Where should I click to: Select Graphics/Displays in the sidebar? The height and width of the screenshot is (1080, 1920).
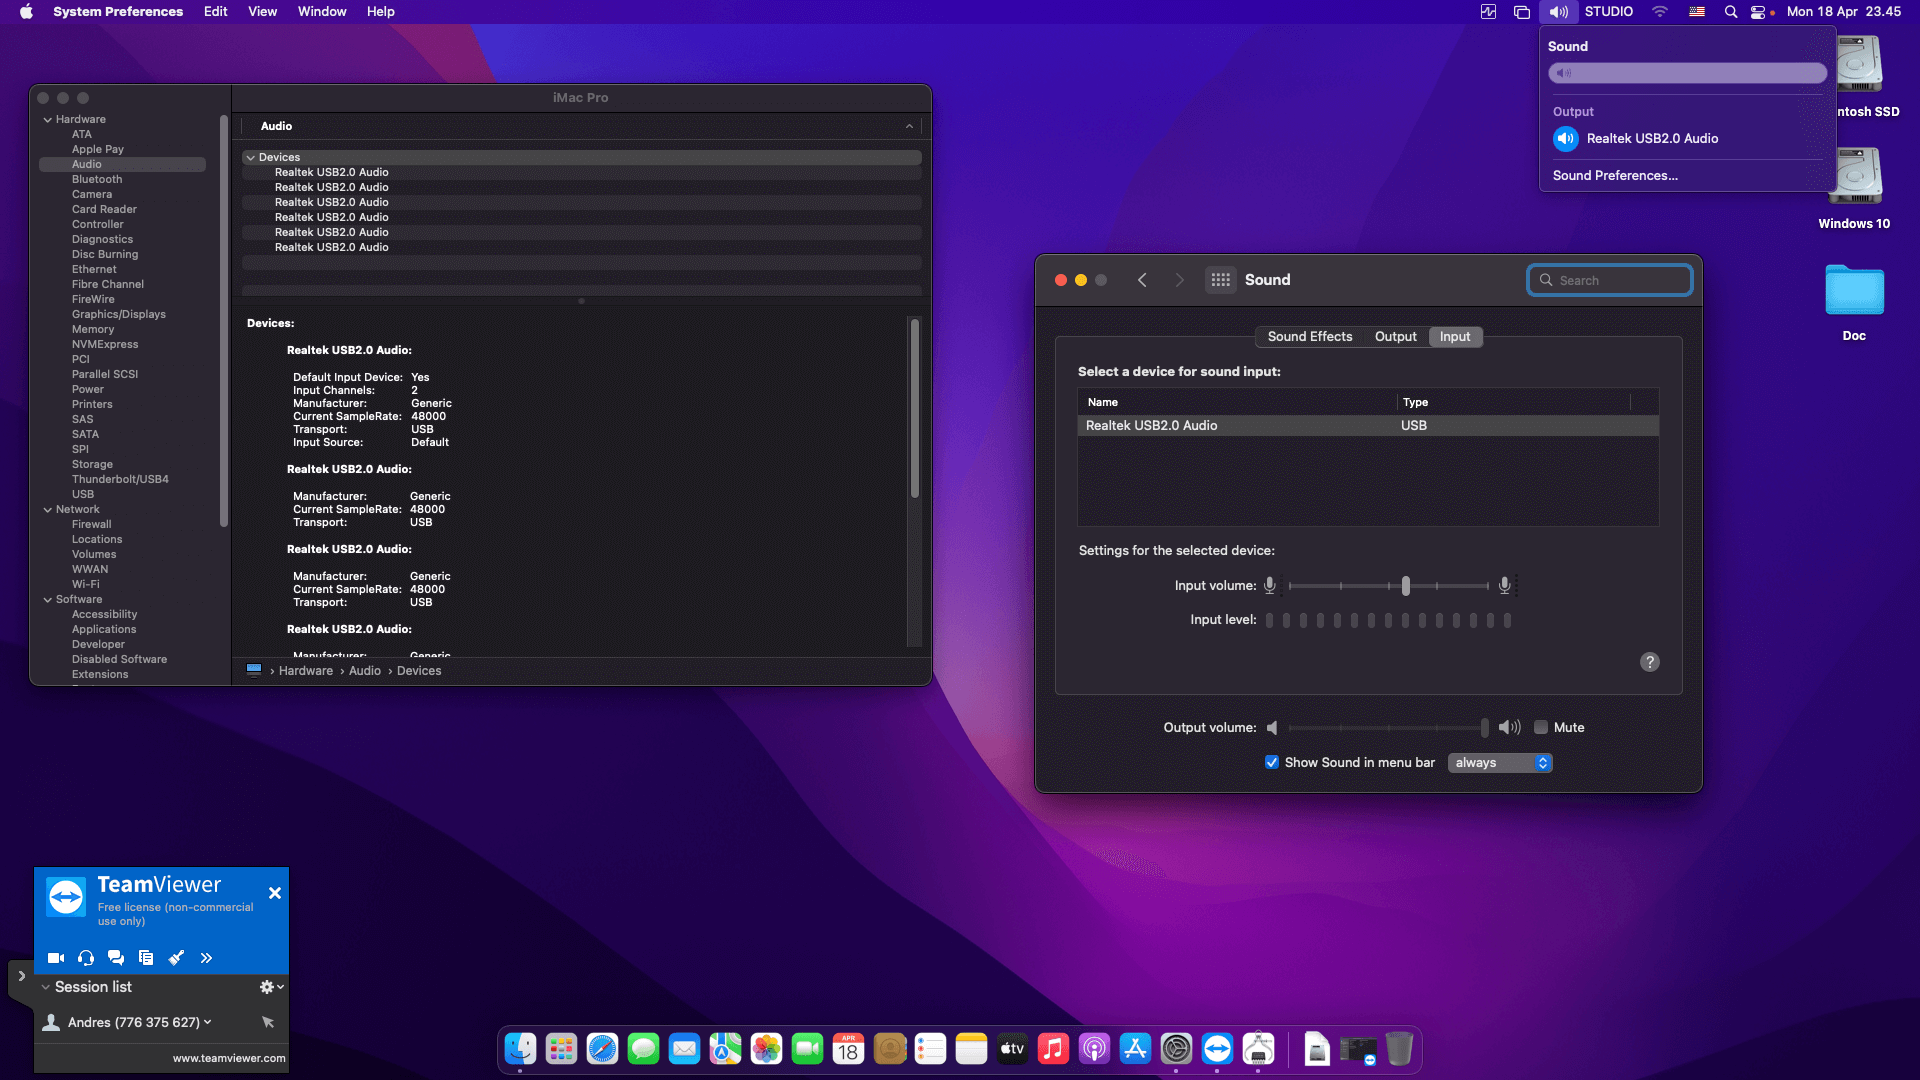pyautogui.click(x=119, y=315)
